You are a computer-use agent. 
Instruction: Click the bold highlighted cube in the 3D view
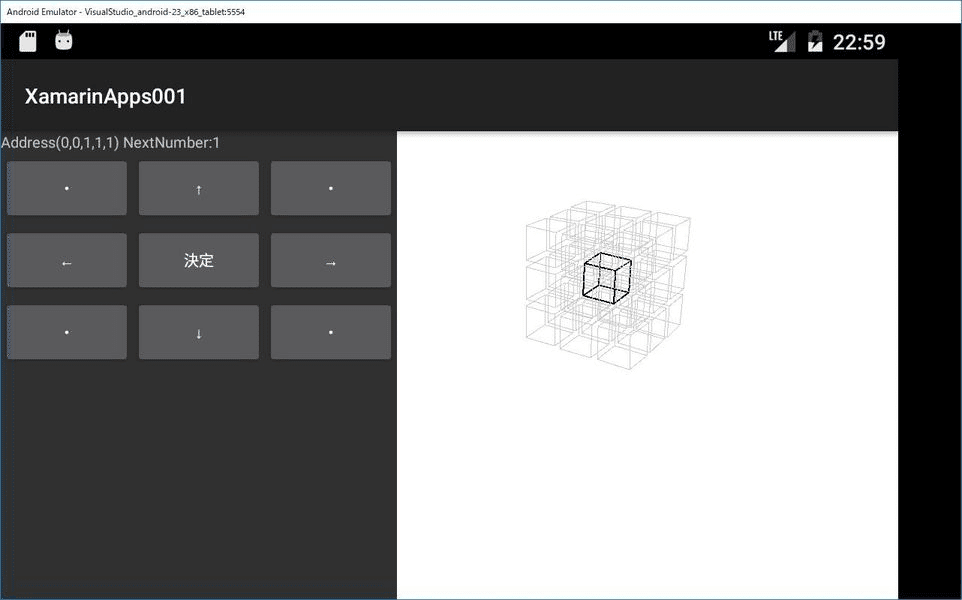pyautogui.click(x=607, y=278)
